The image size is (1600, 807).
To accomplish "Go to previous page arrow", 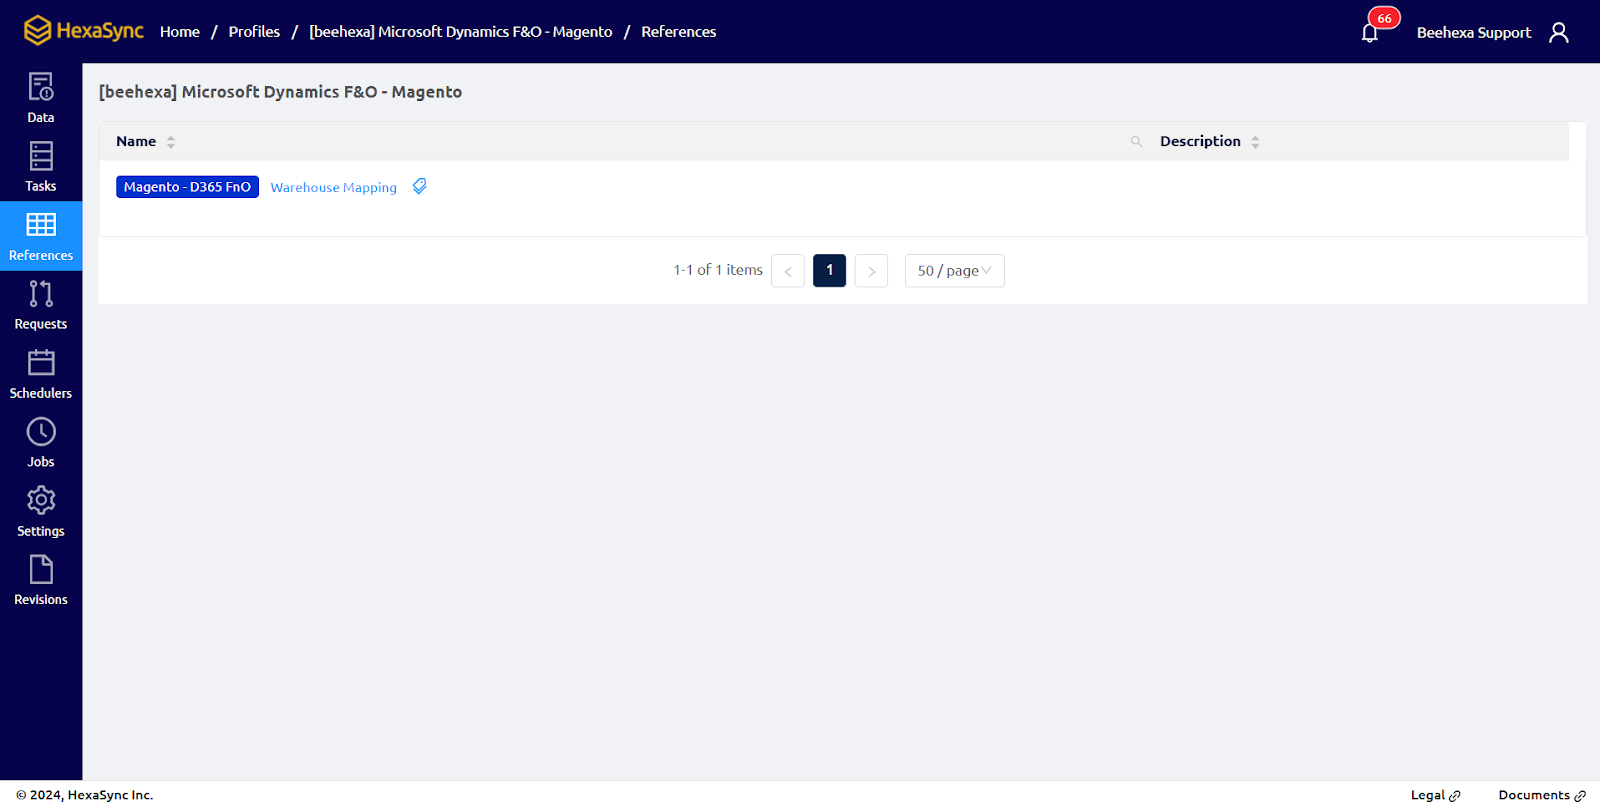I will 788,271.
